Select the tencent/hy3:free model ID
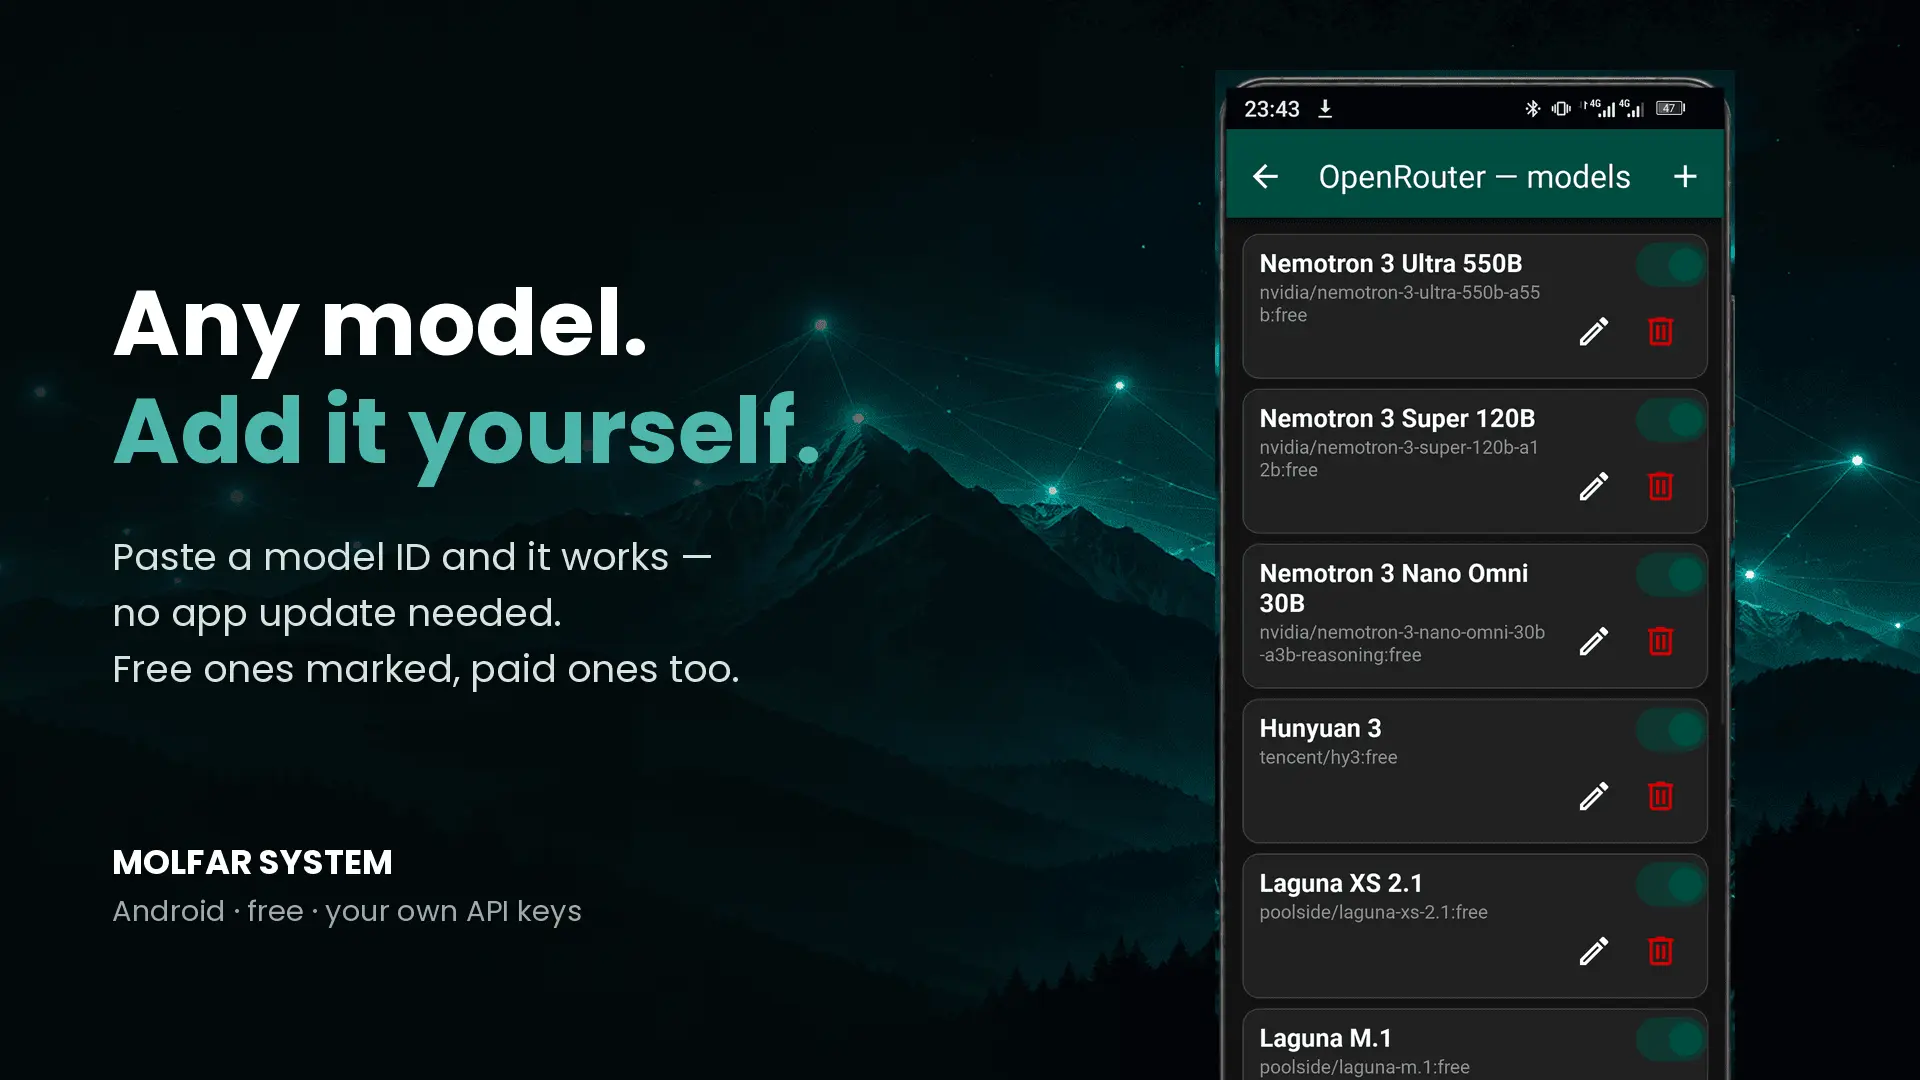This screenshot has height=1080, width=1920. tap(1328, 758)
